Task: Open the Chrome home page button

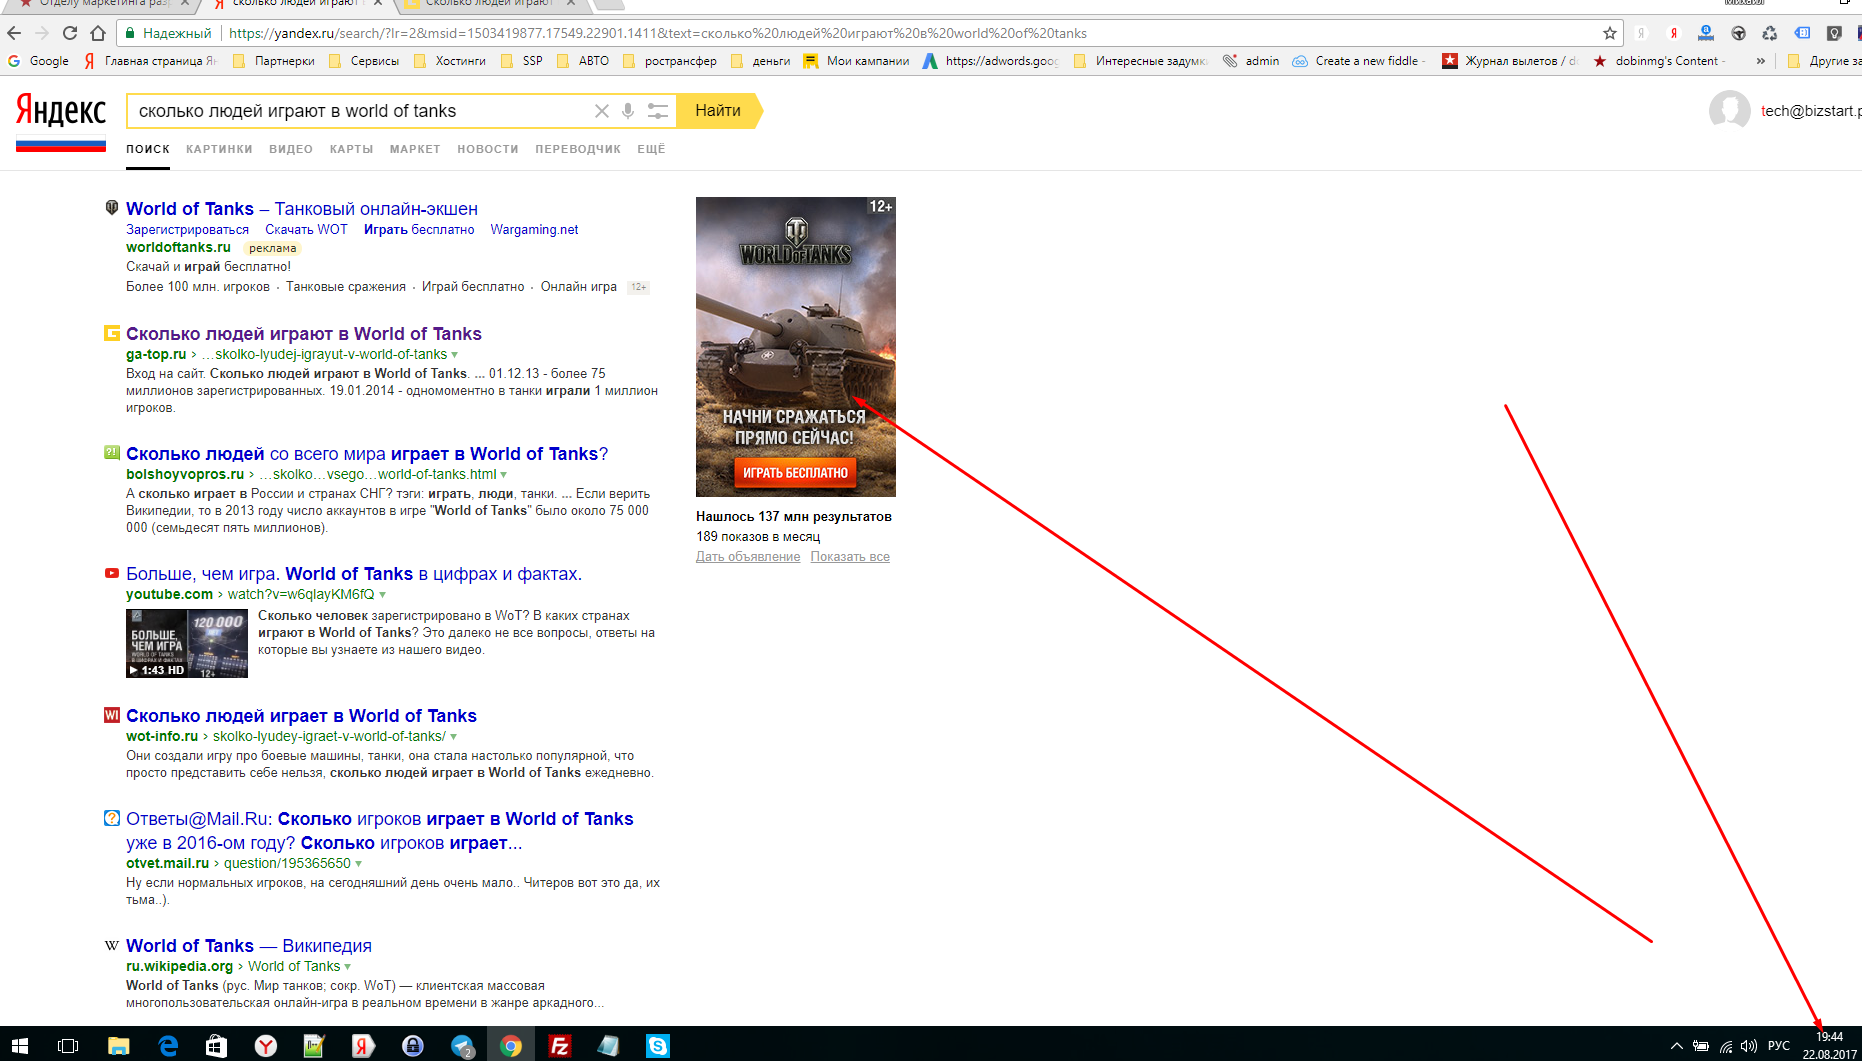Action: (x=98, y=33)
